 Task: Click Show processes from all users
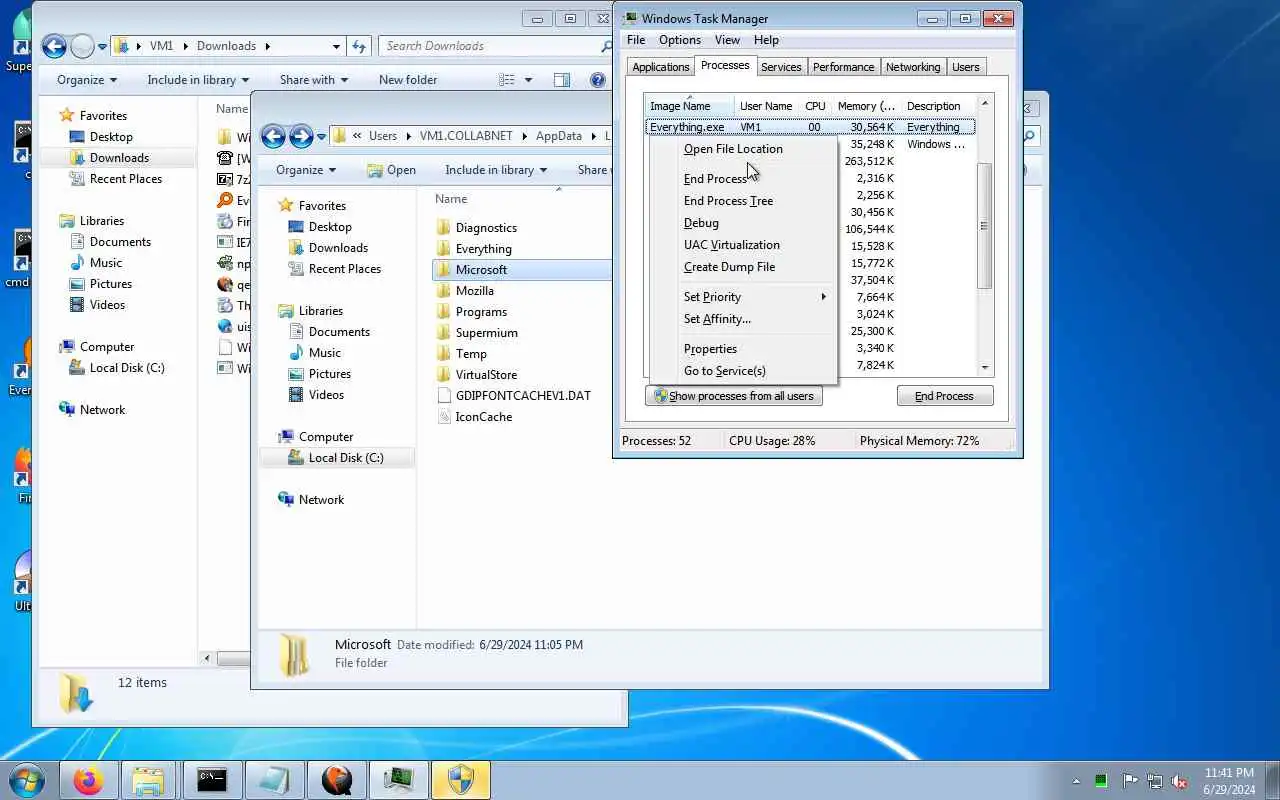[734, 396]
